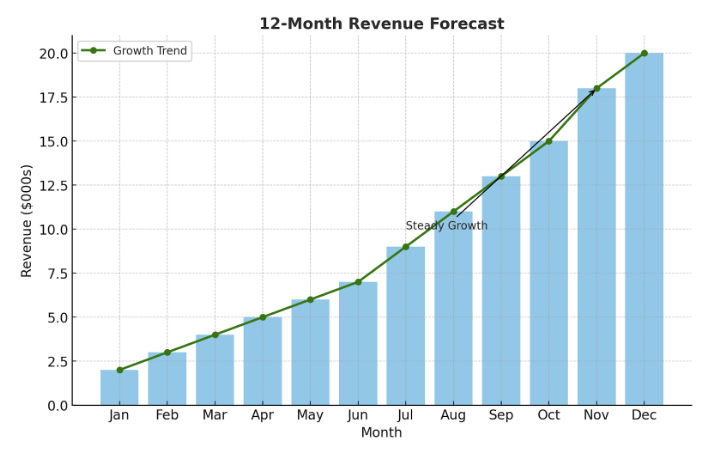Click the 20.0 tick label on y-axis

[53, 53]
